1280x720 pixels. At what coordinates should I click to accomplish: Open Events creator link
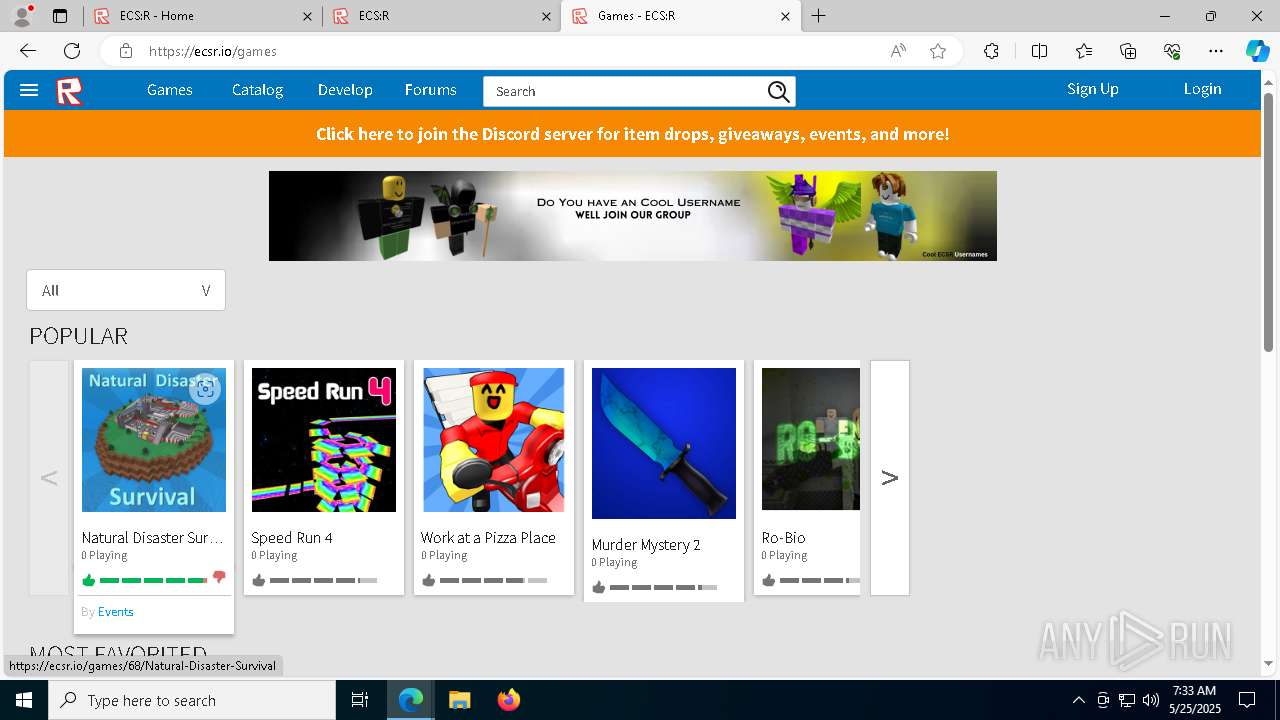click(116, 612)
